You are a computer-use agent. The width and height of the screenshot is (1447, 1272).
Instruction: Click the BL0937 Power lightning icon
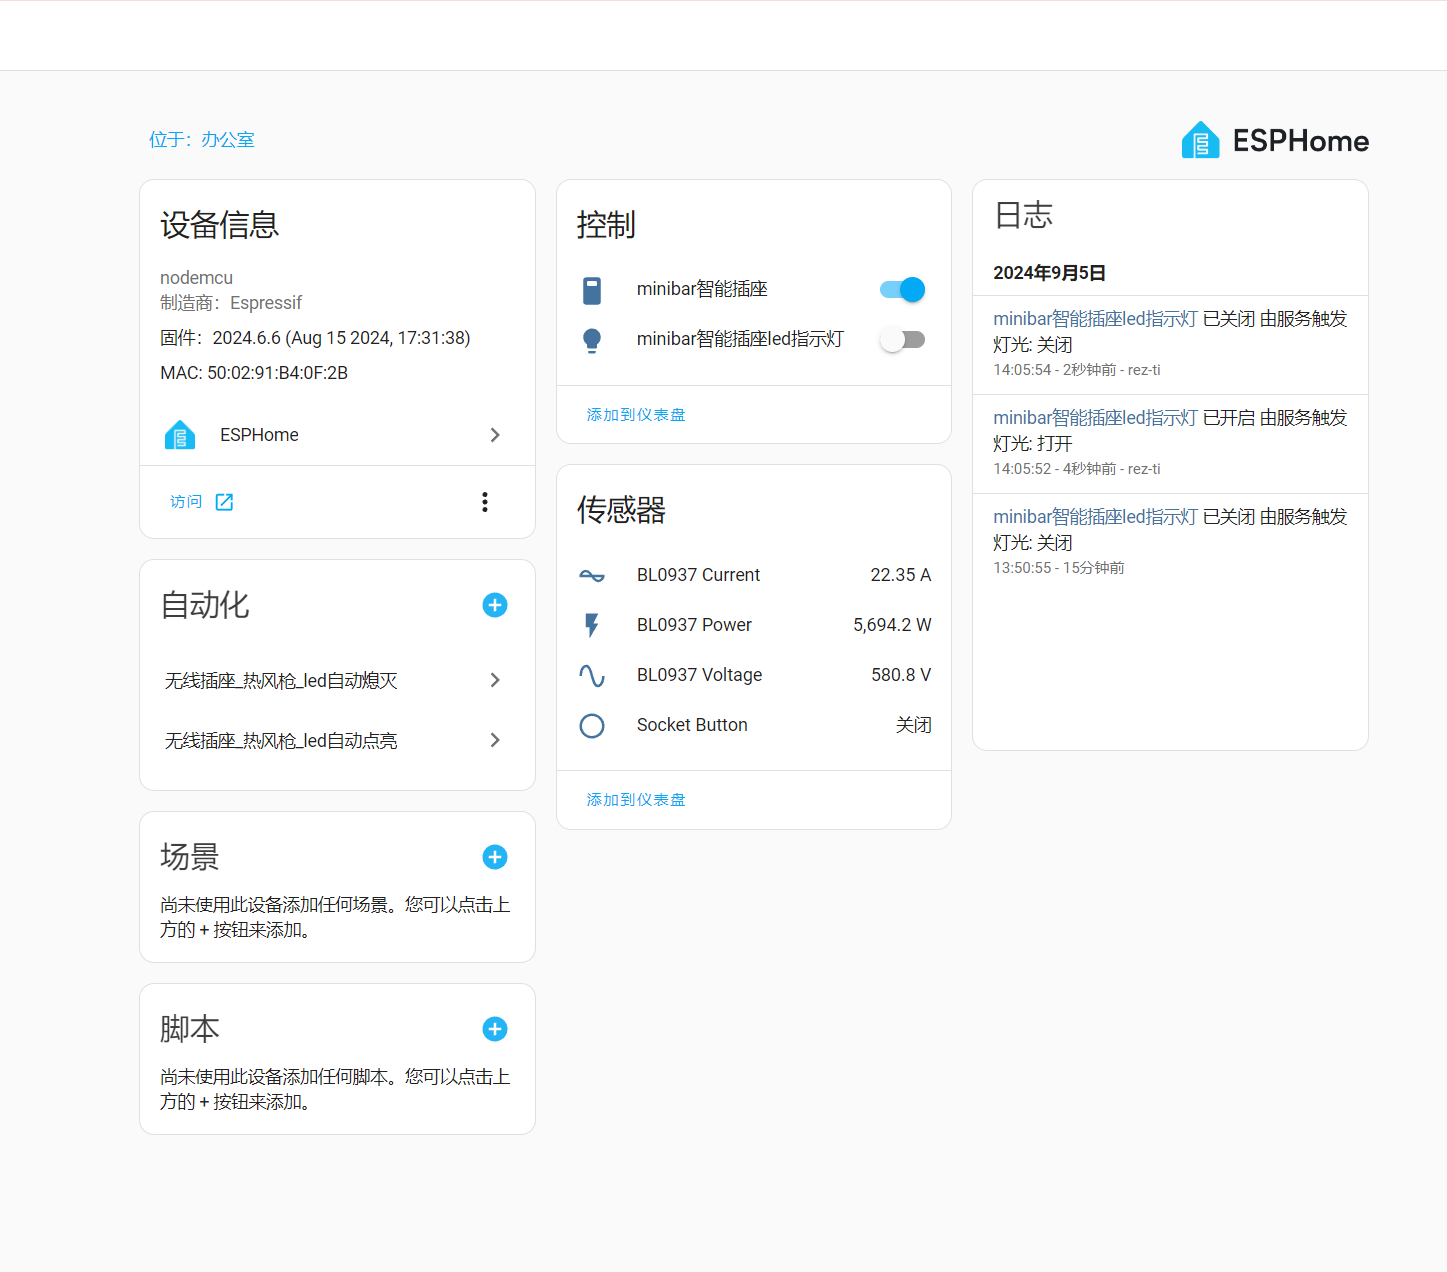click(592, 625)
